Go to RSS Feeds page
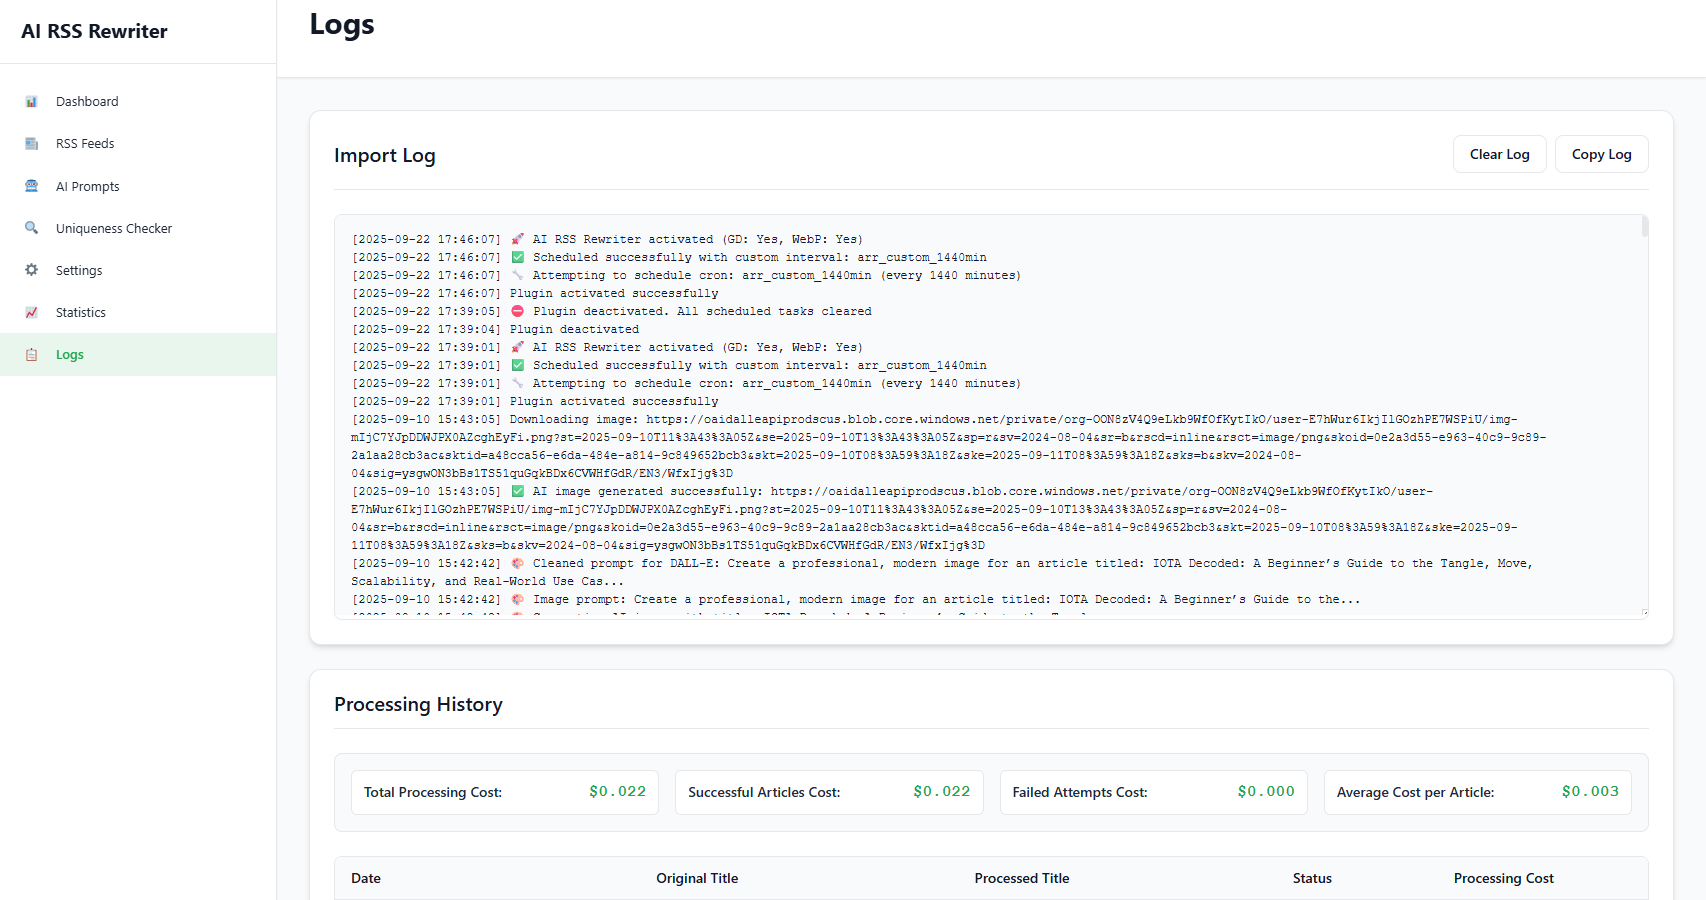Viewport: 1706px width, 900px height. pyautogui.click(x=85, y=144)
